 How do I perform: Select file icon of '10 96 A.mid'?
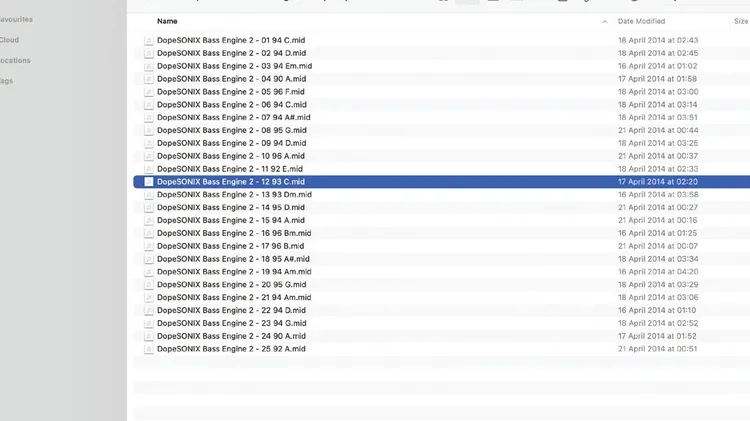coord(149,156)
